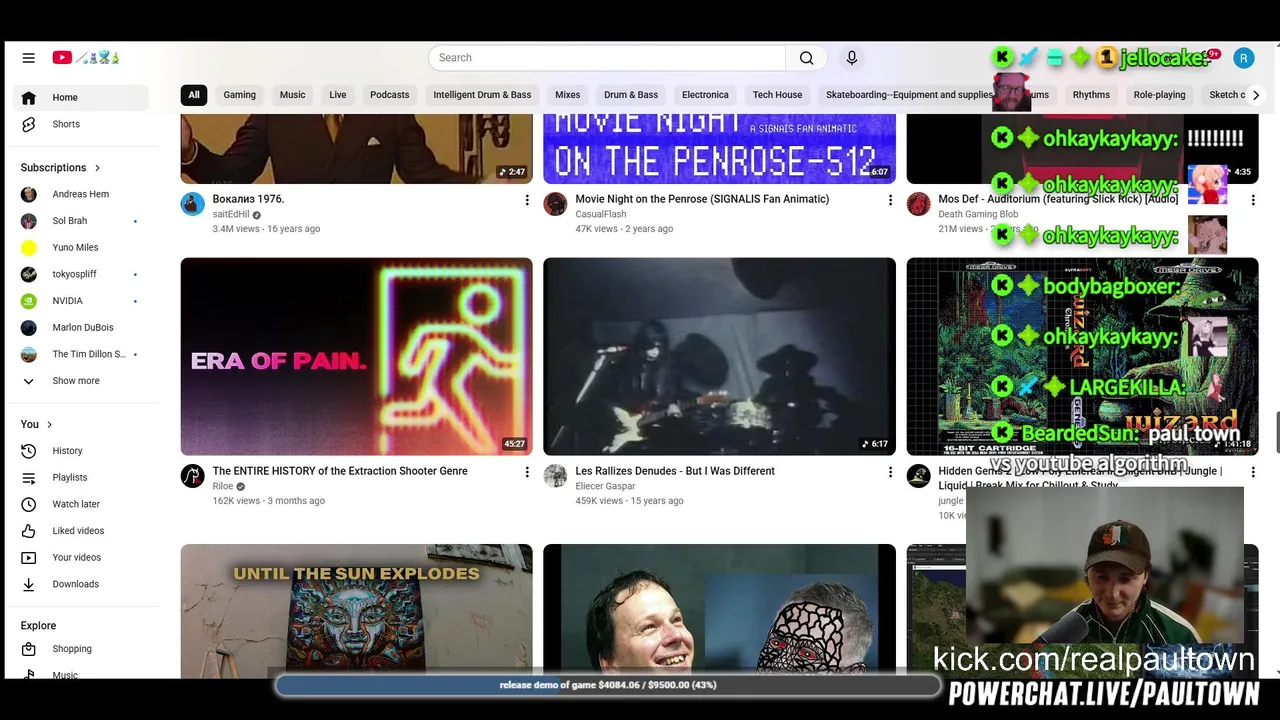
Task: Open UNTIL THE SUN EXPLODES thumbnail
Action: [356, 611]
